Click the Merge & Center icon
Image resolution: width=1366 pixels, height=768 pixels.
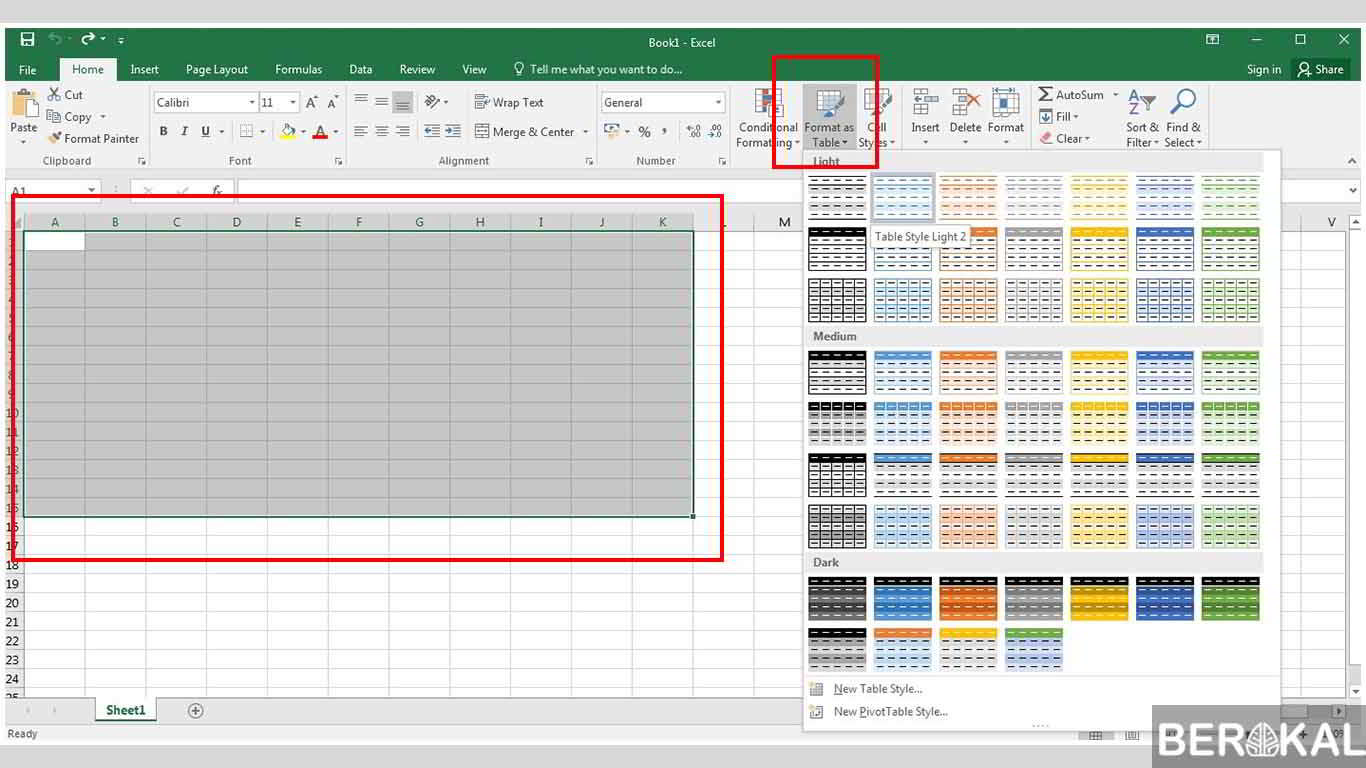(x=482, y=132)
